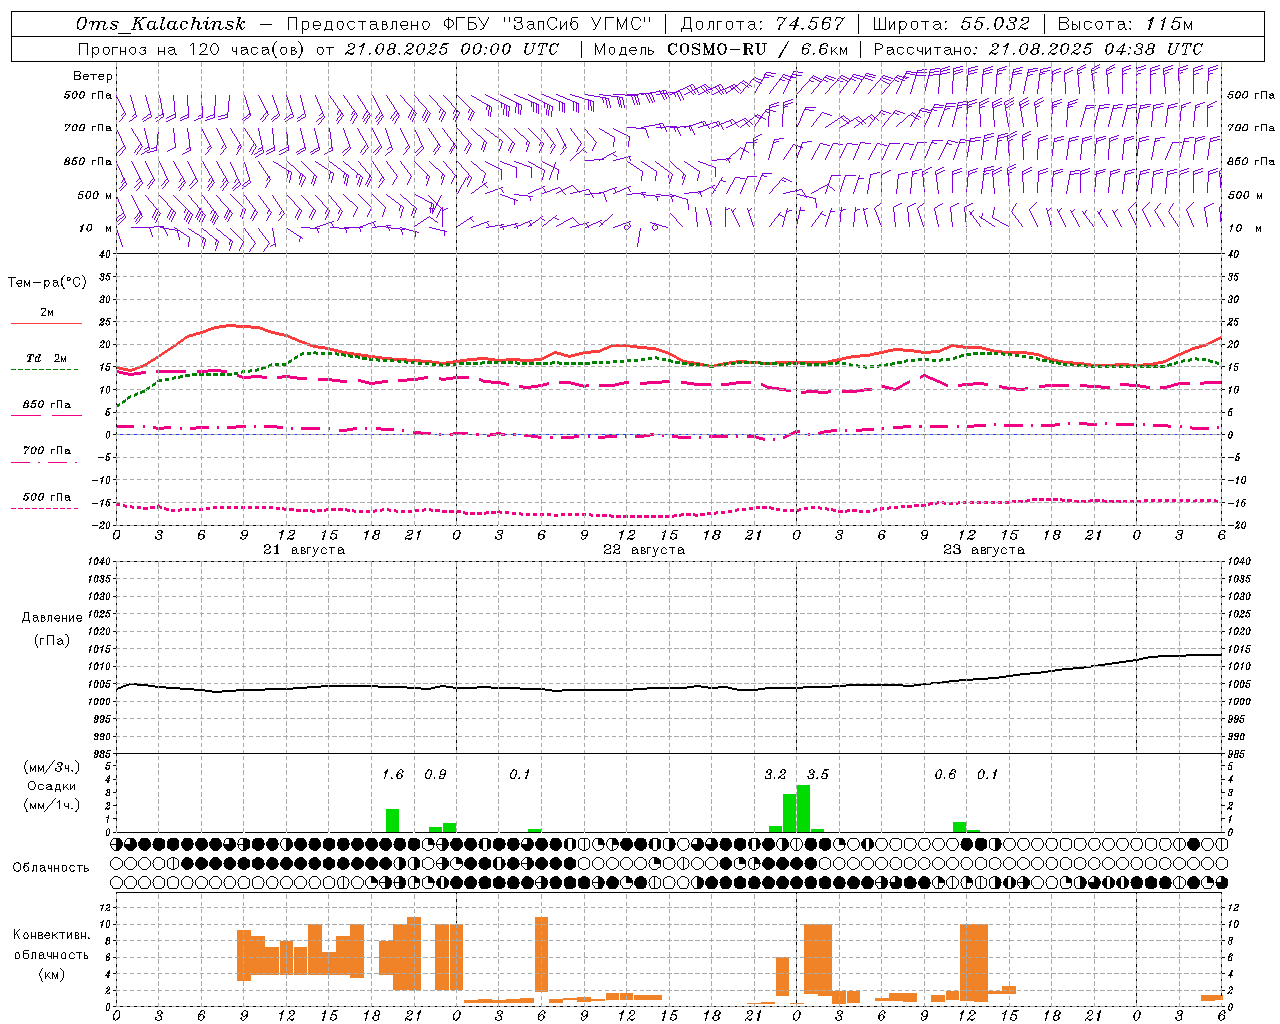Image resolution: width=1280 pixels, height=1024 pixels.
Task: Click the "23 августа" date label
Action: 984,550
